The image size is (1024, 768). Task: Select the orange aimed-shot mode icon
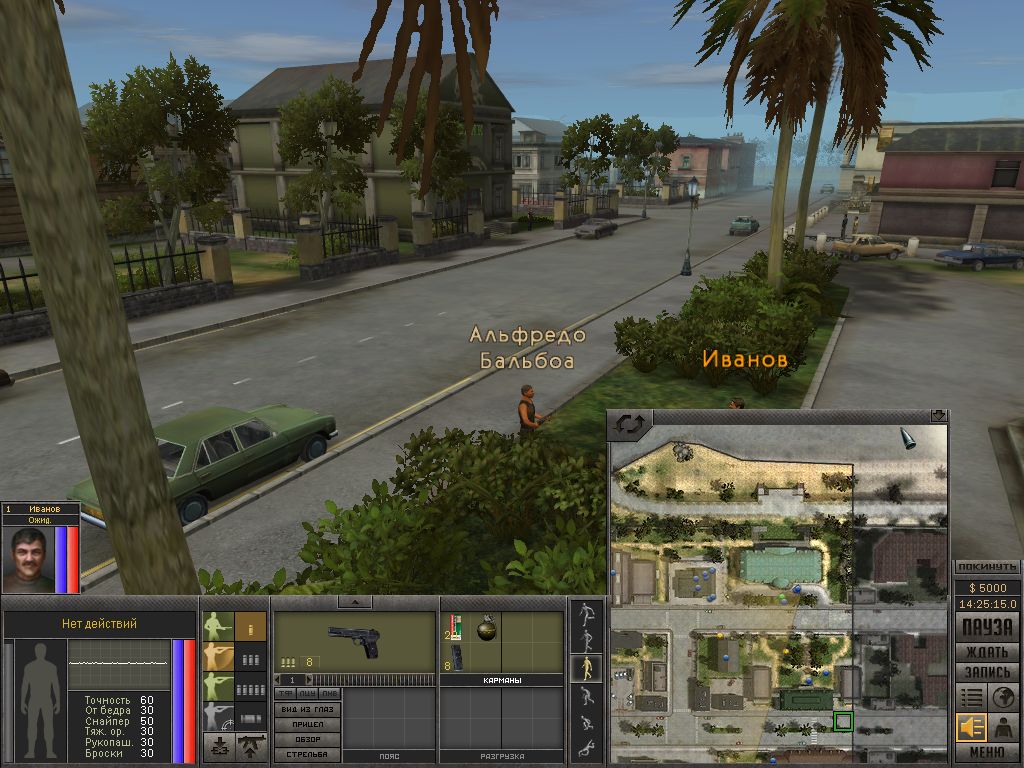coord(218,657)
